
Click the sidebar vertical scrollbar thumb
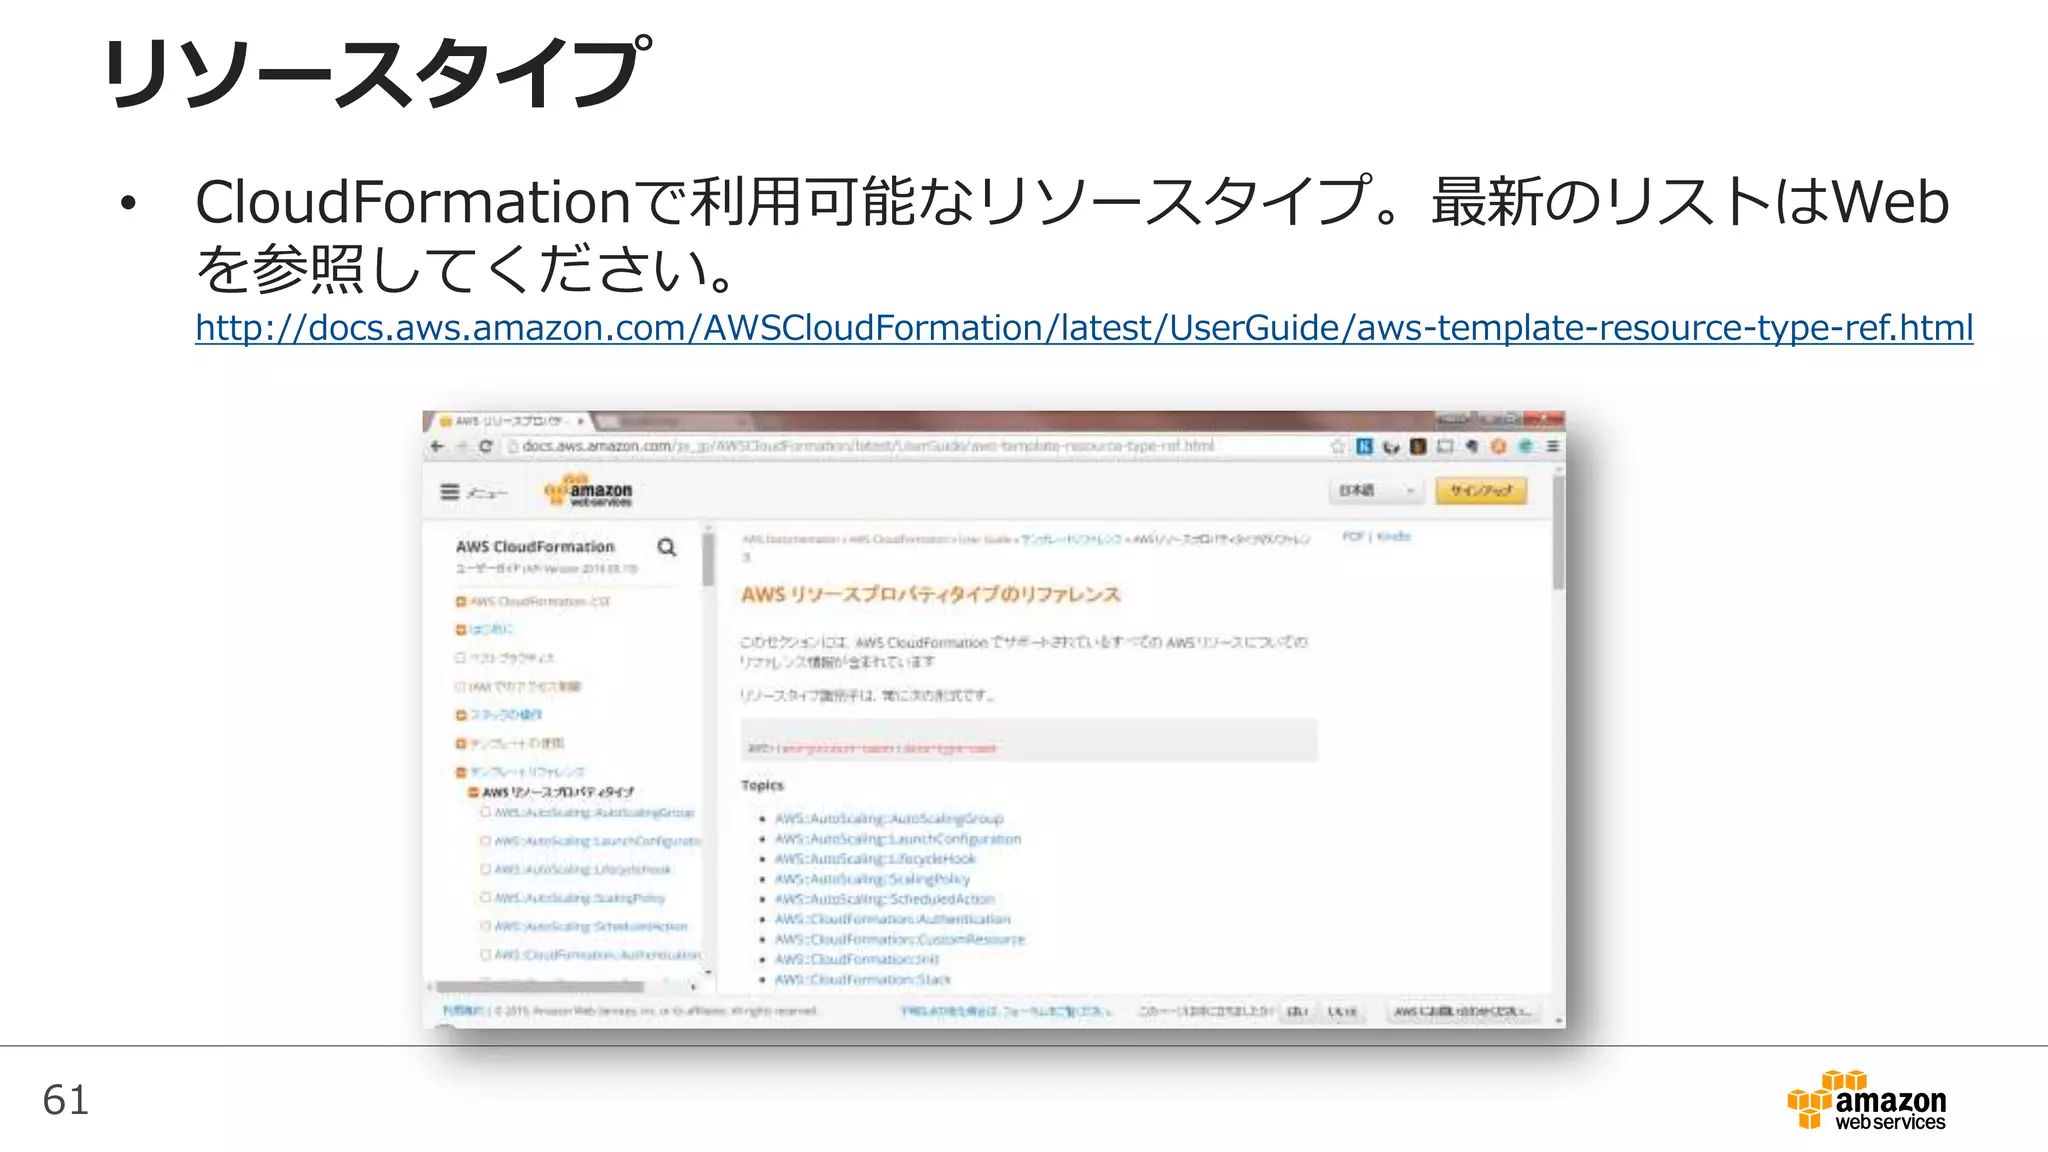[x=708, y=559]
